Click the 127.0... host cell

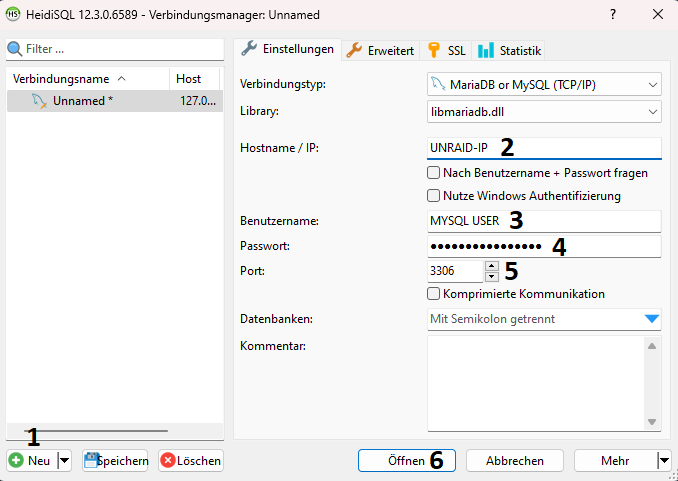198,101
